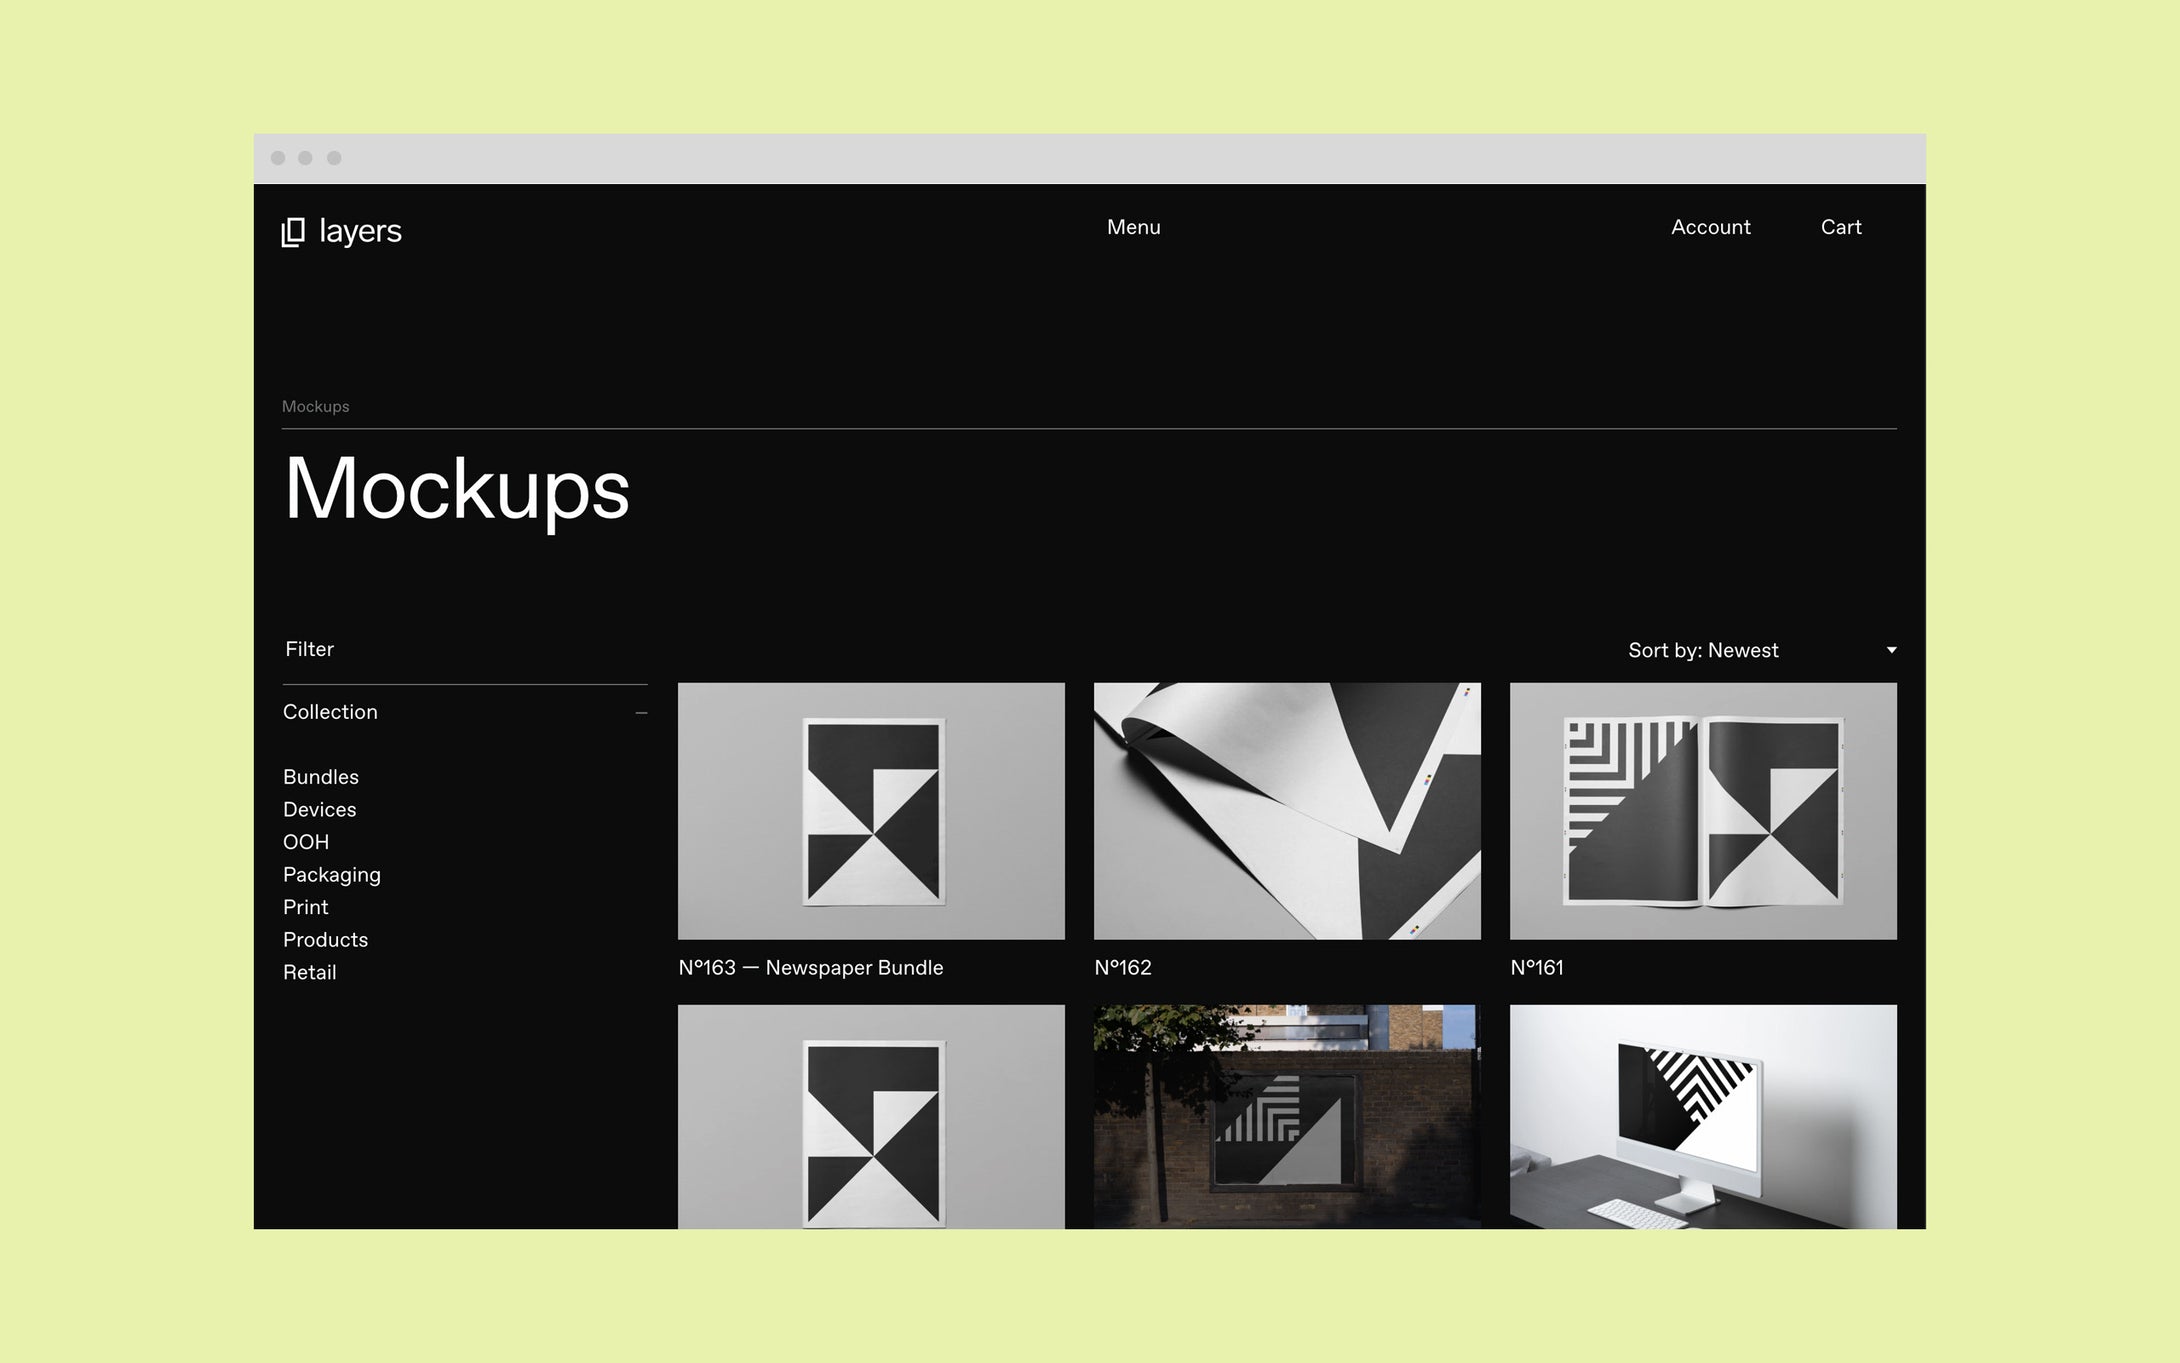
Task: Filter by OOH collection
Action: pos(305,842)
